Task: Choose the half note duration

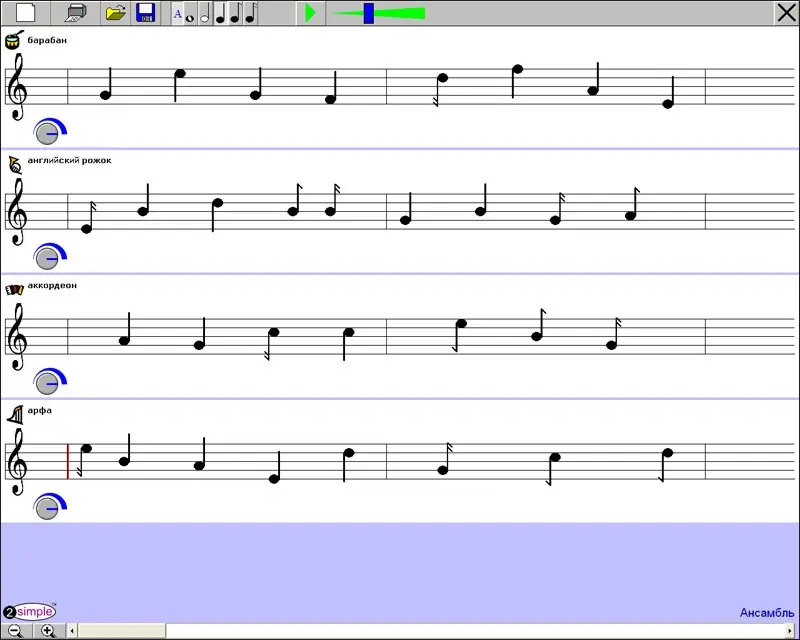Action: 205,13
